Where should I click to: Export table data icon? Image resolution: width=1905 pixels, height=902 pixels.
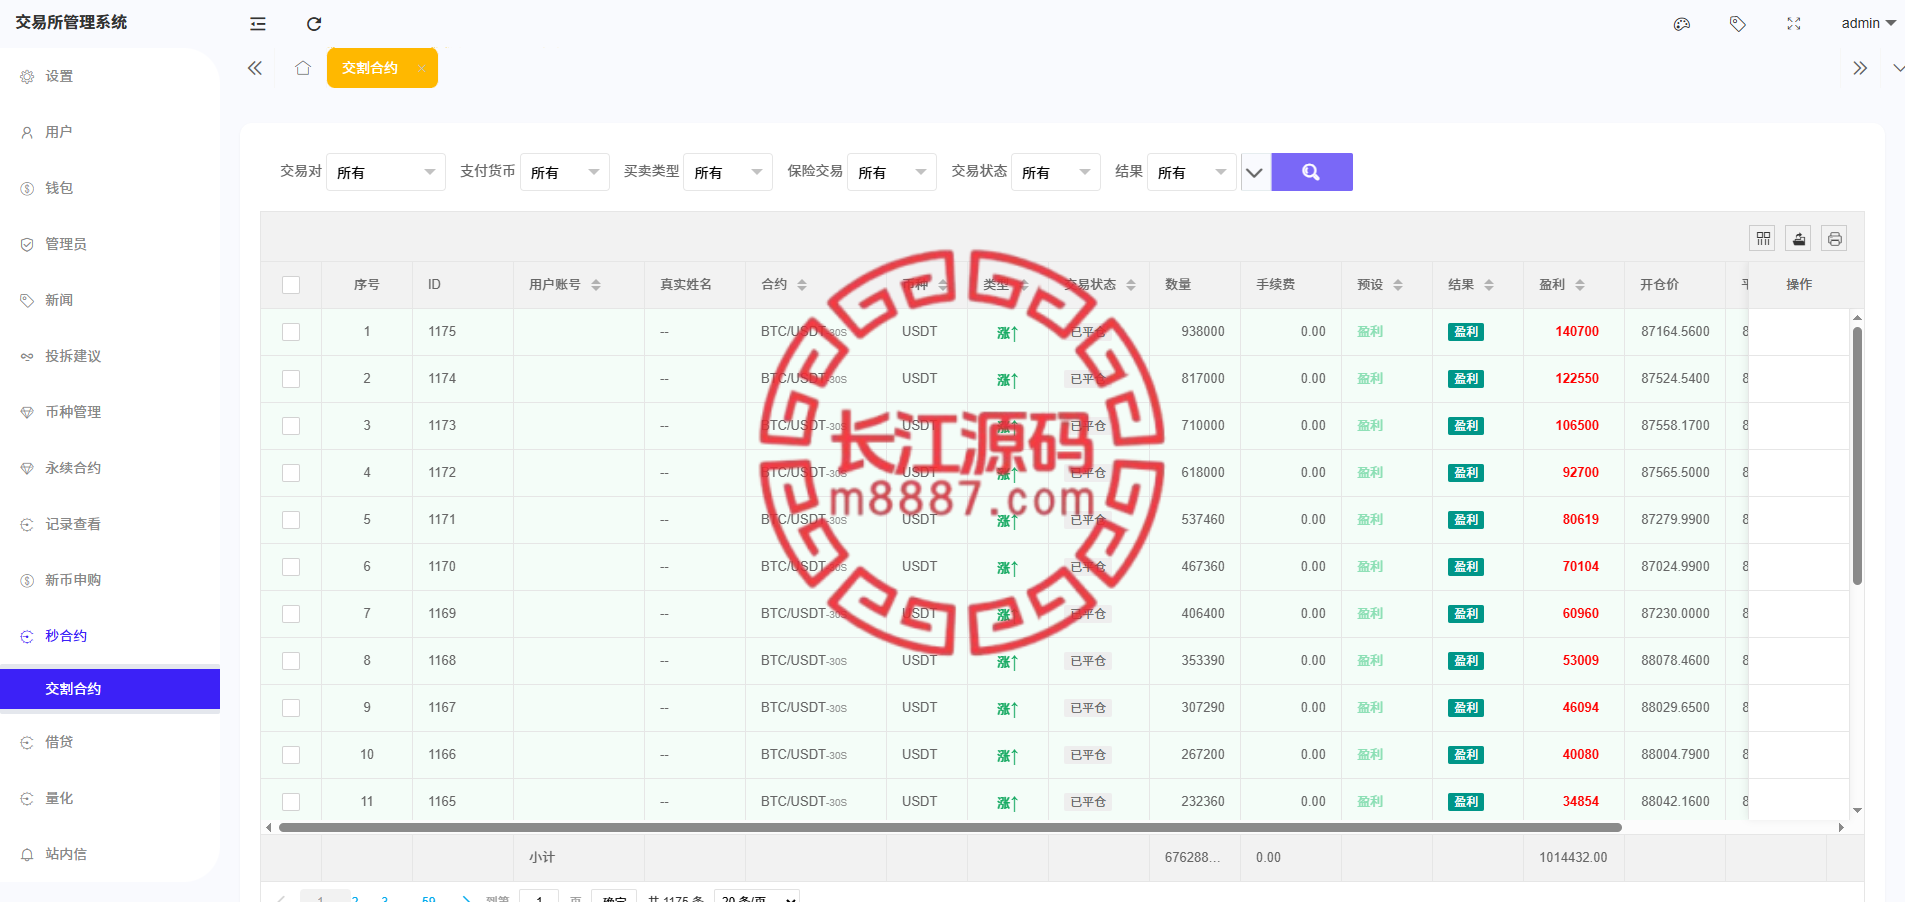(1799, 238)
